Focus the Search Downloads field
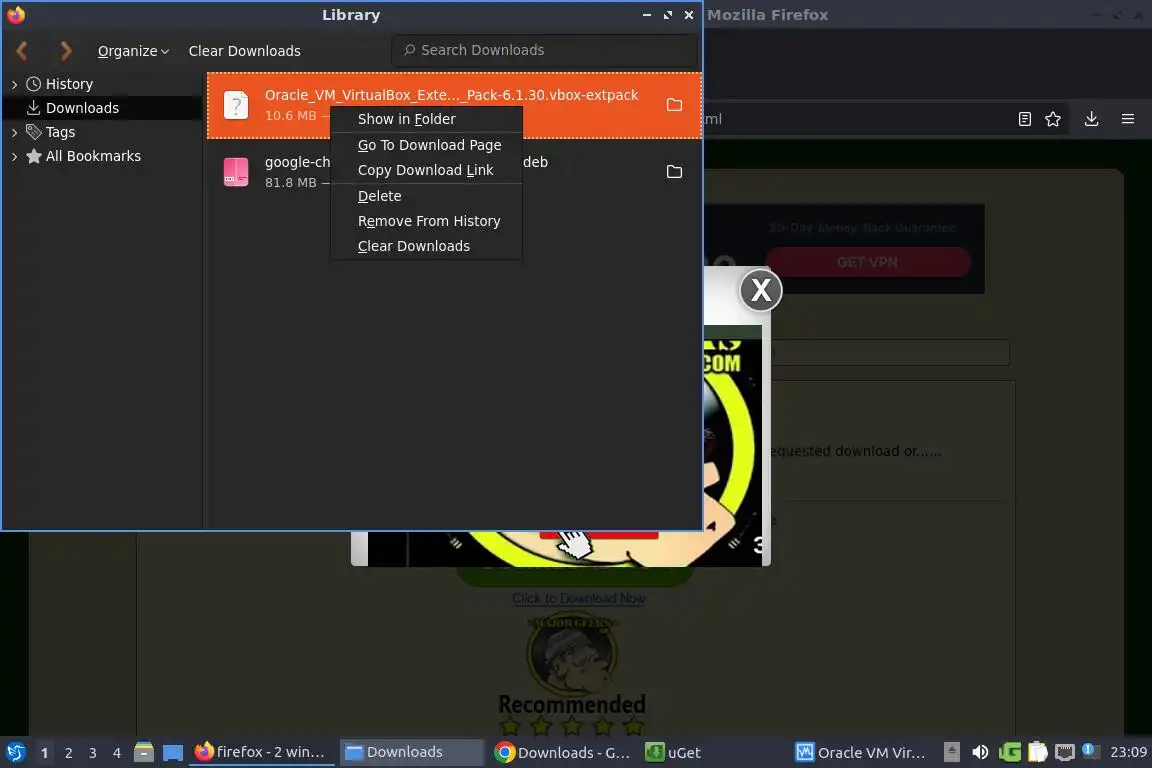 click(544, 50)
